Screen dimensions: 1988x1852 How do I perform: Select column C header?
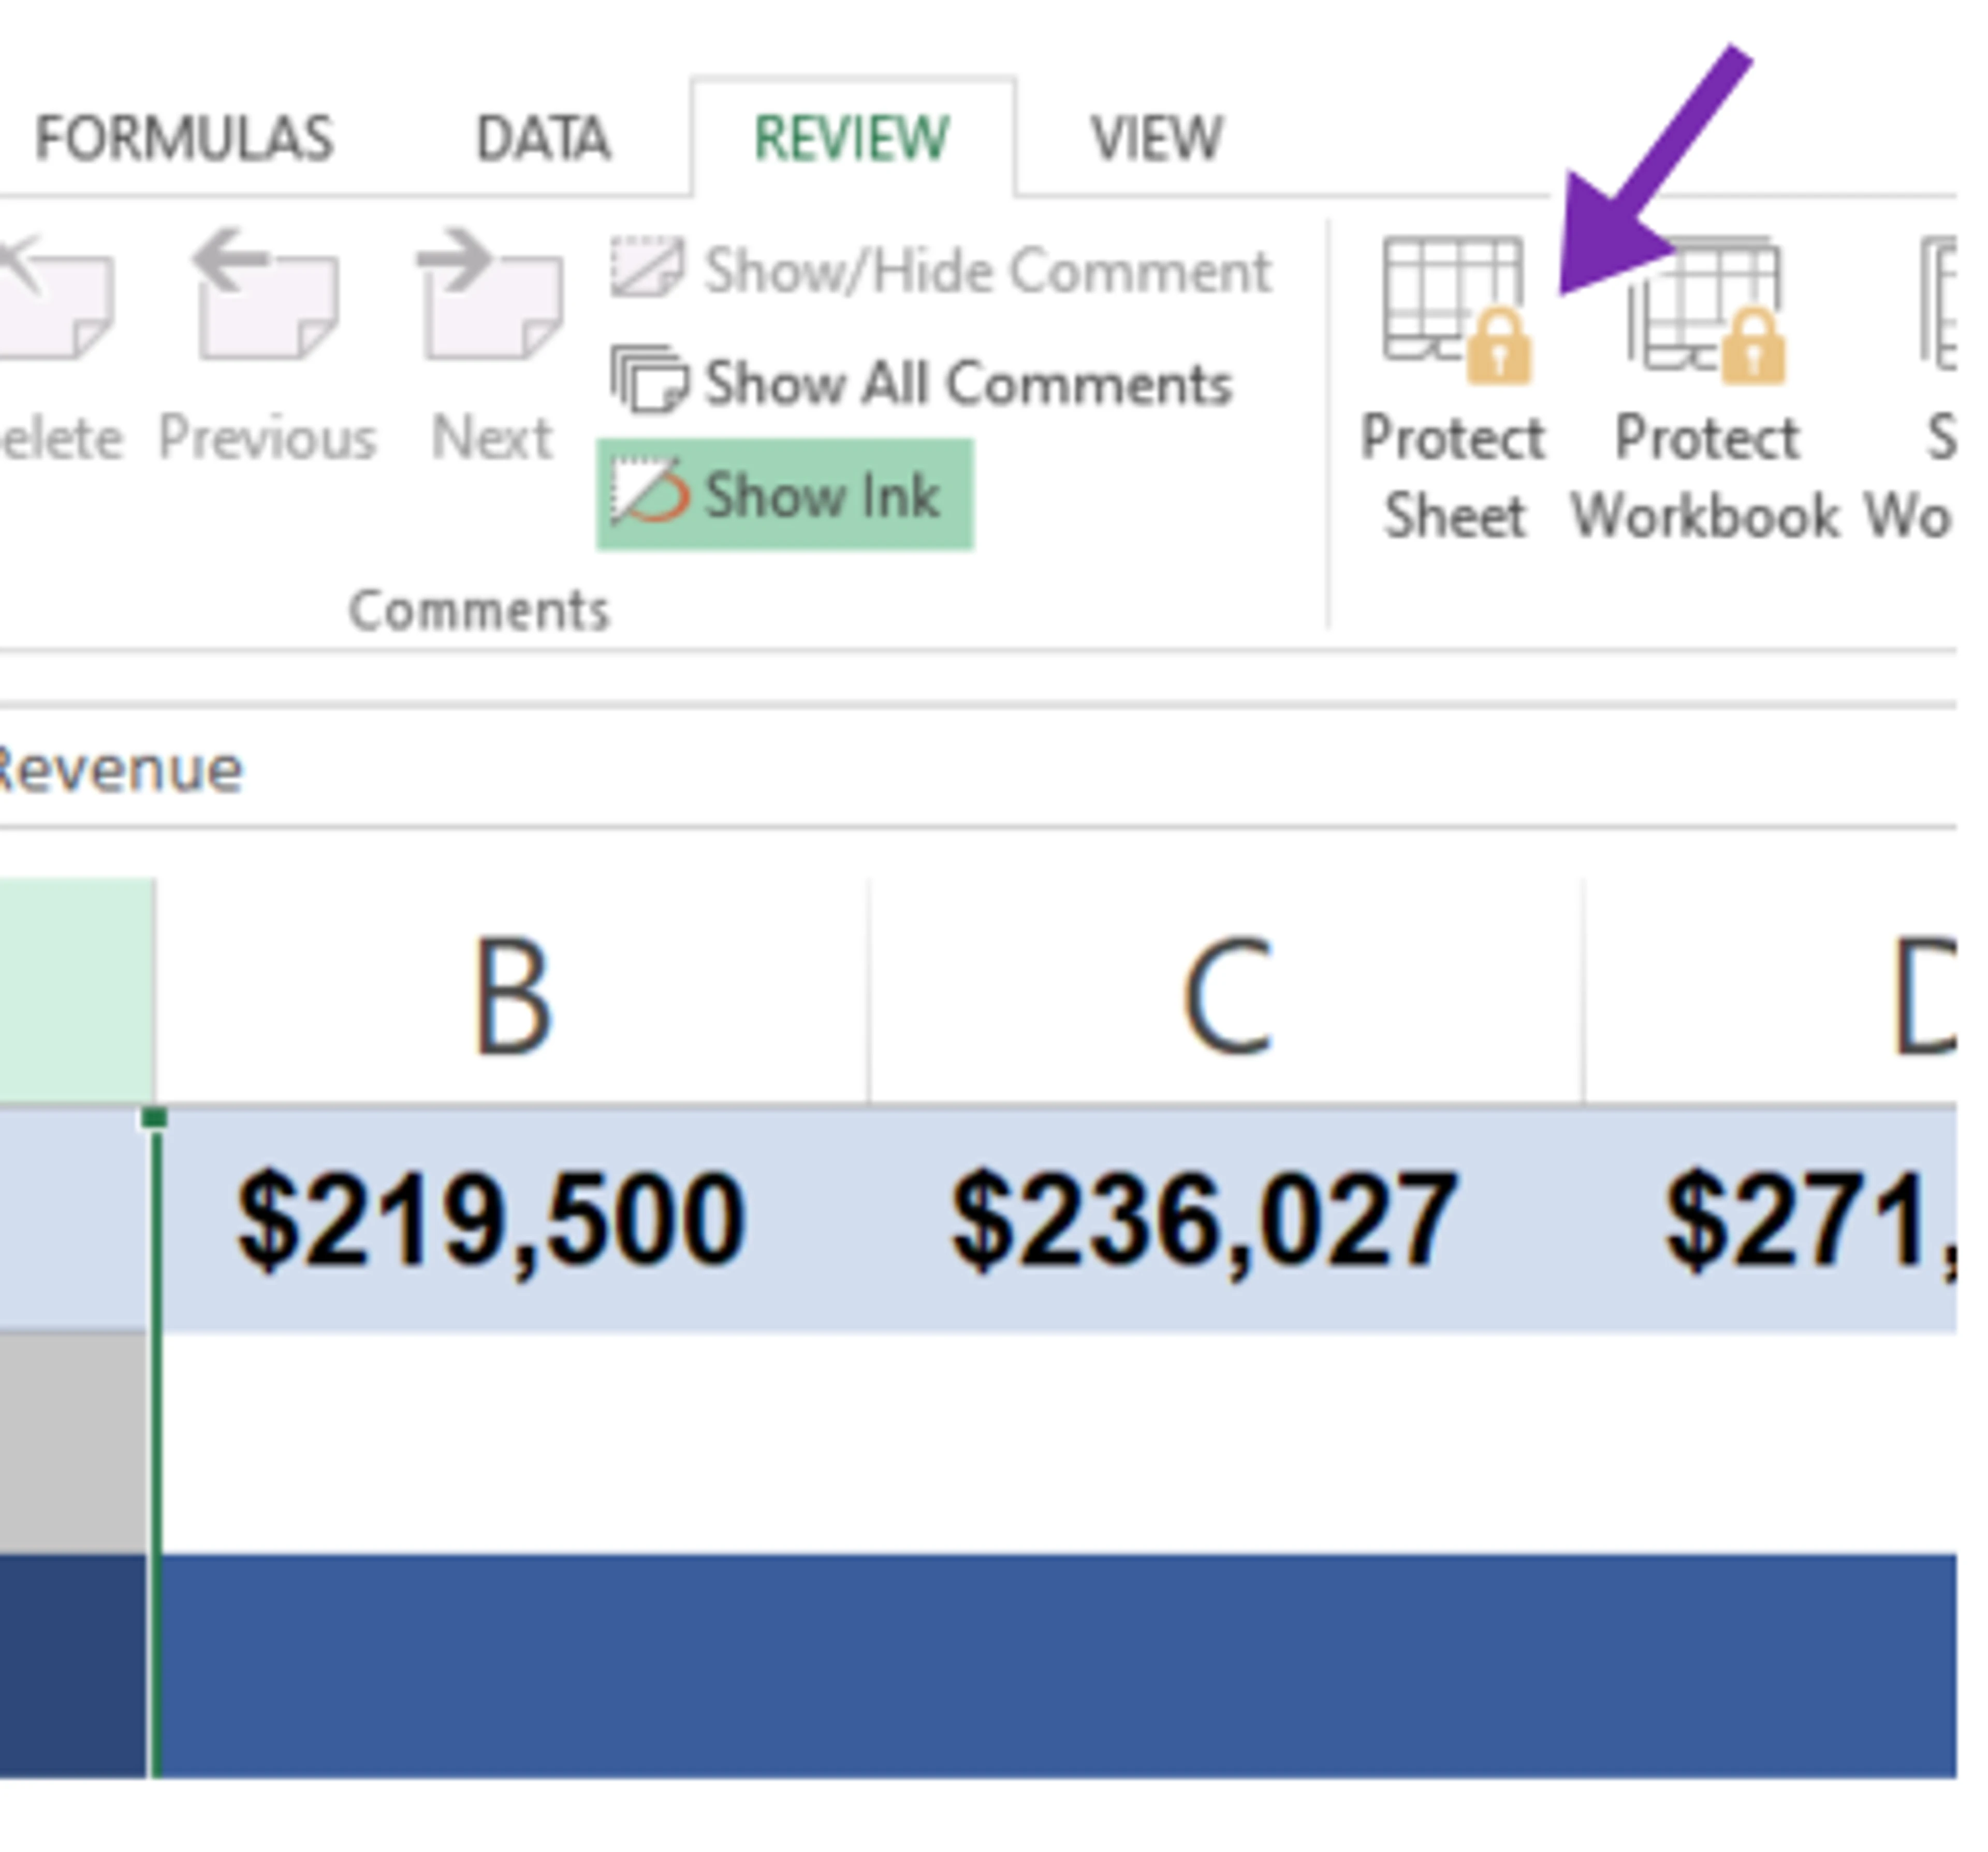click(x=1226, y=994)
